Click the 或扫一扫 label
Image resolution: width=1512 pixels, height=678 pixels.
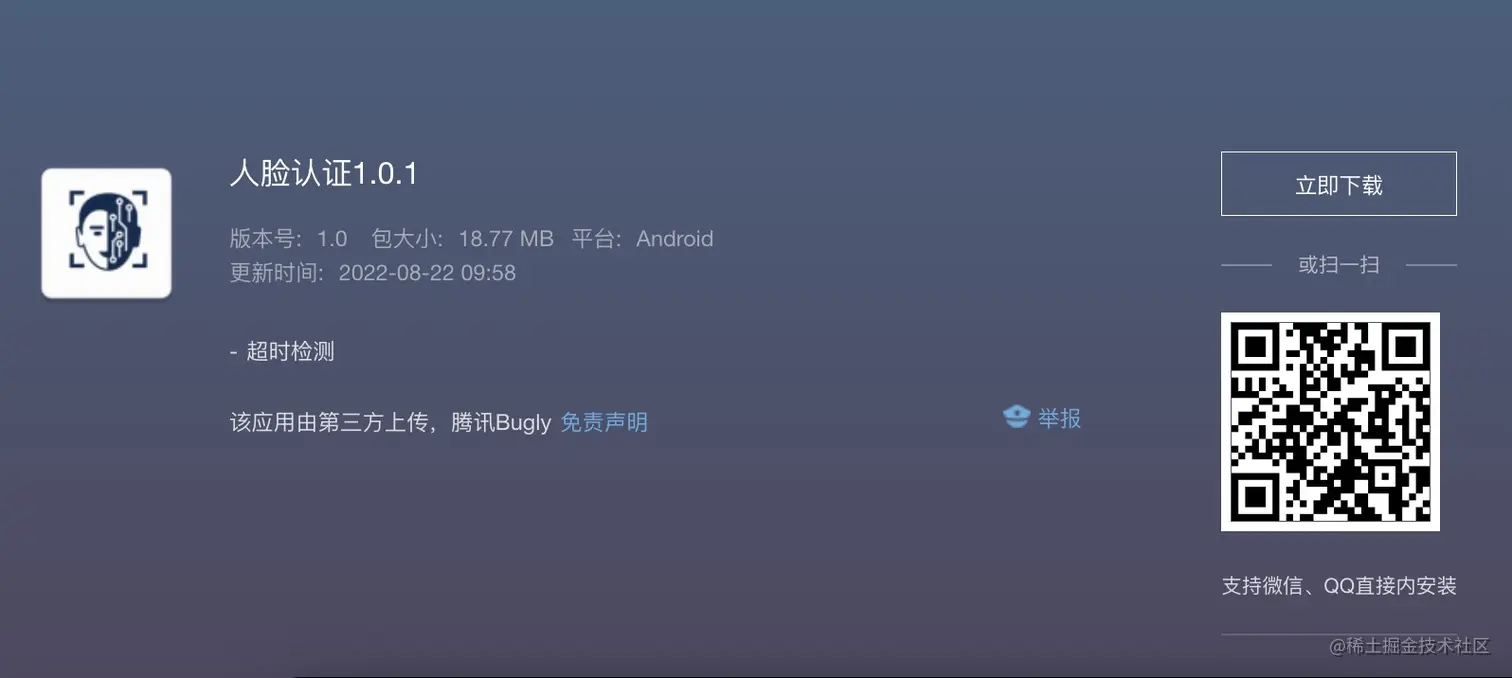pos(1338,265)
